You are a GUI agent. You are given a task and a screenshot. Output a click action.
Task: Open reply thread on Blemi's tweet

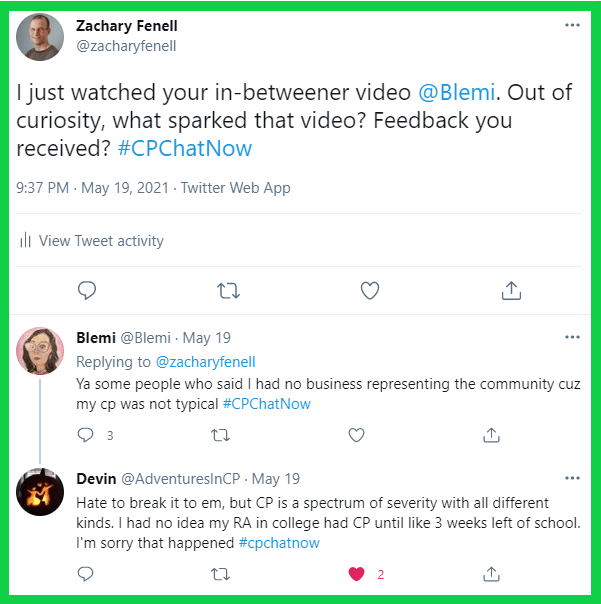85,435
